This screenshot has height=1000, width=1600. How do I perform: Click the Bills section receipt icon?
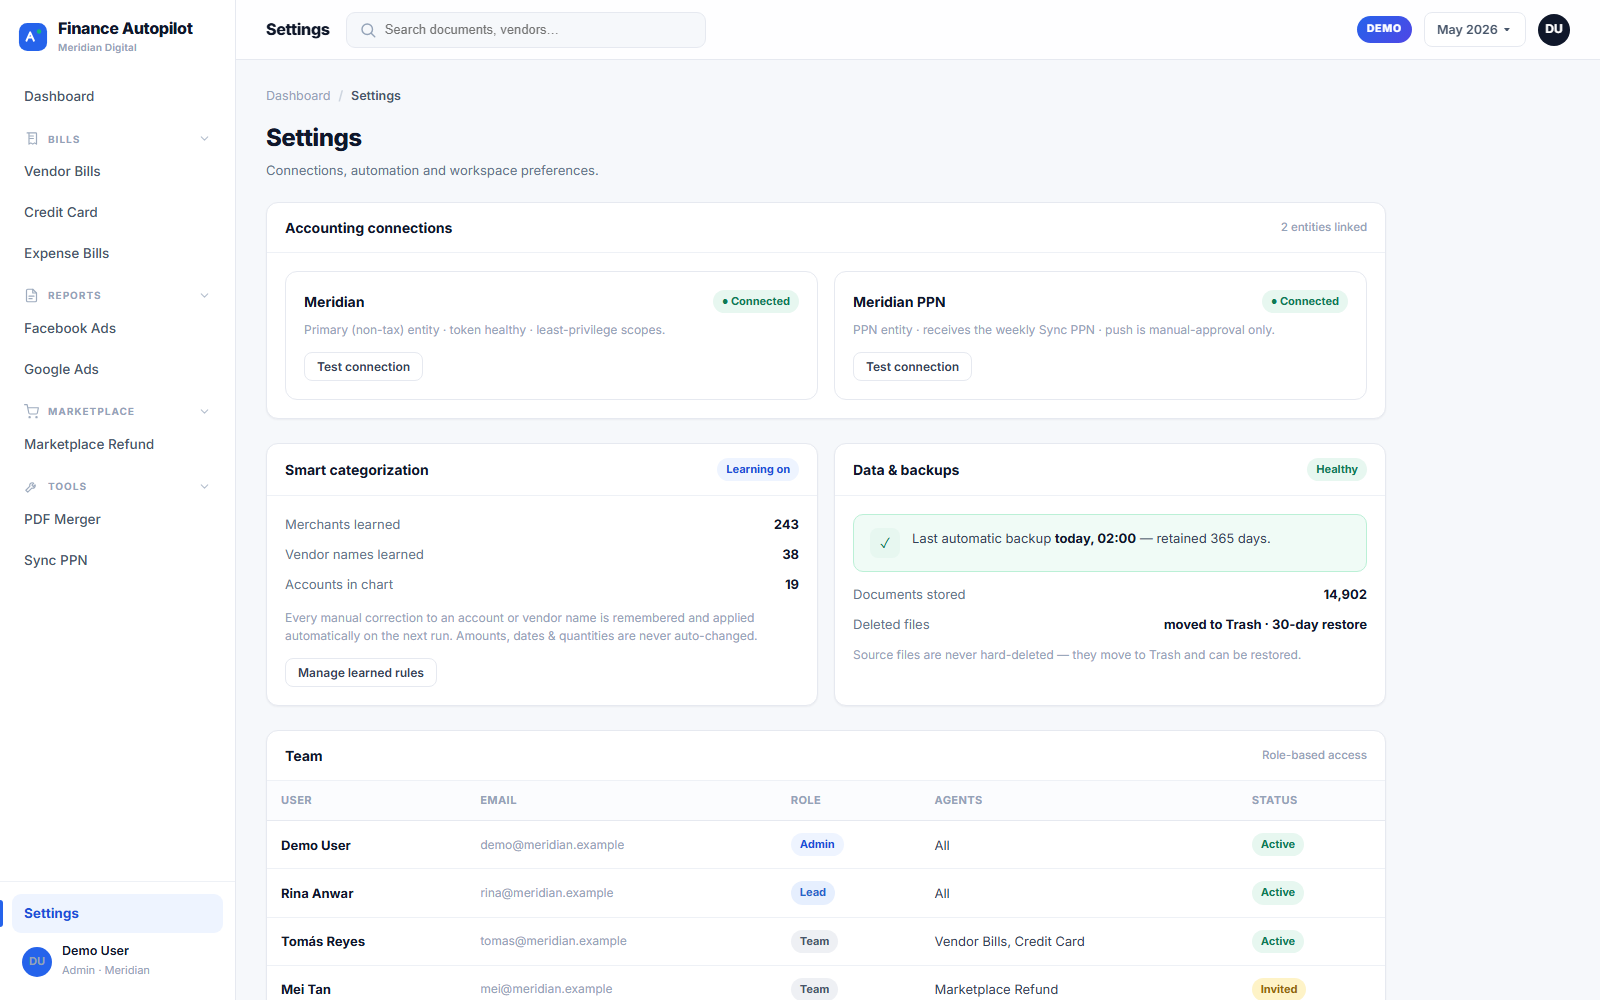32,139
